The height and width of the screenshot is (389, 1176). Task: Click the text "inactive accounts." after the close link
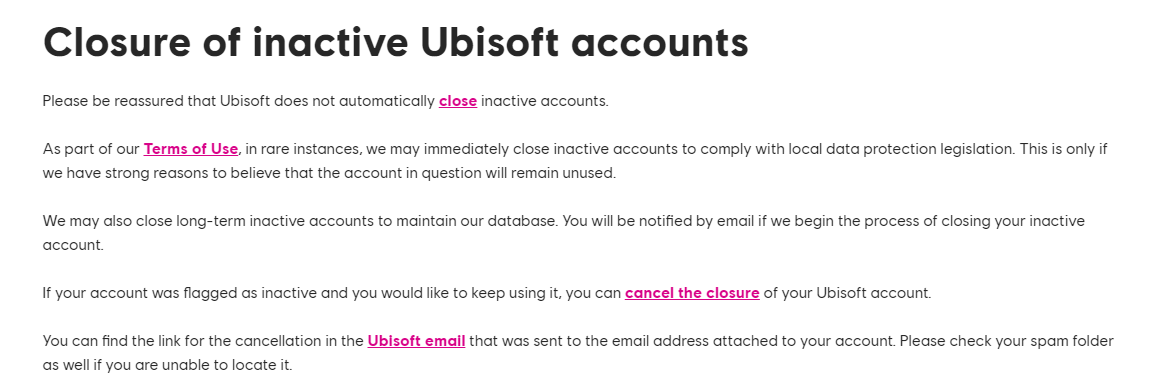point(544,100)
